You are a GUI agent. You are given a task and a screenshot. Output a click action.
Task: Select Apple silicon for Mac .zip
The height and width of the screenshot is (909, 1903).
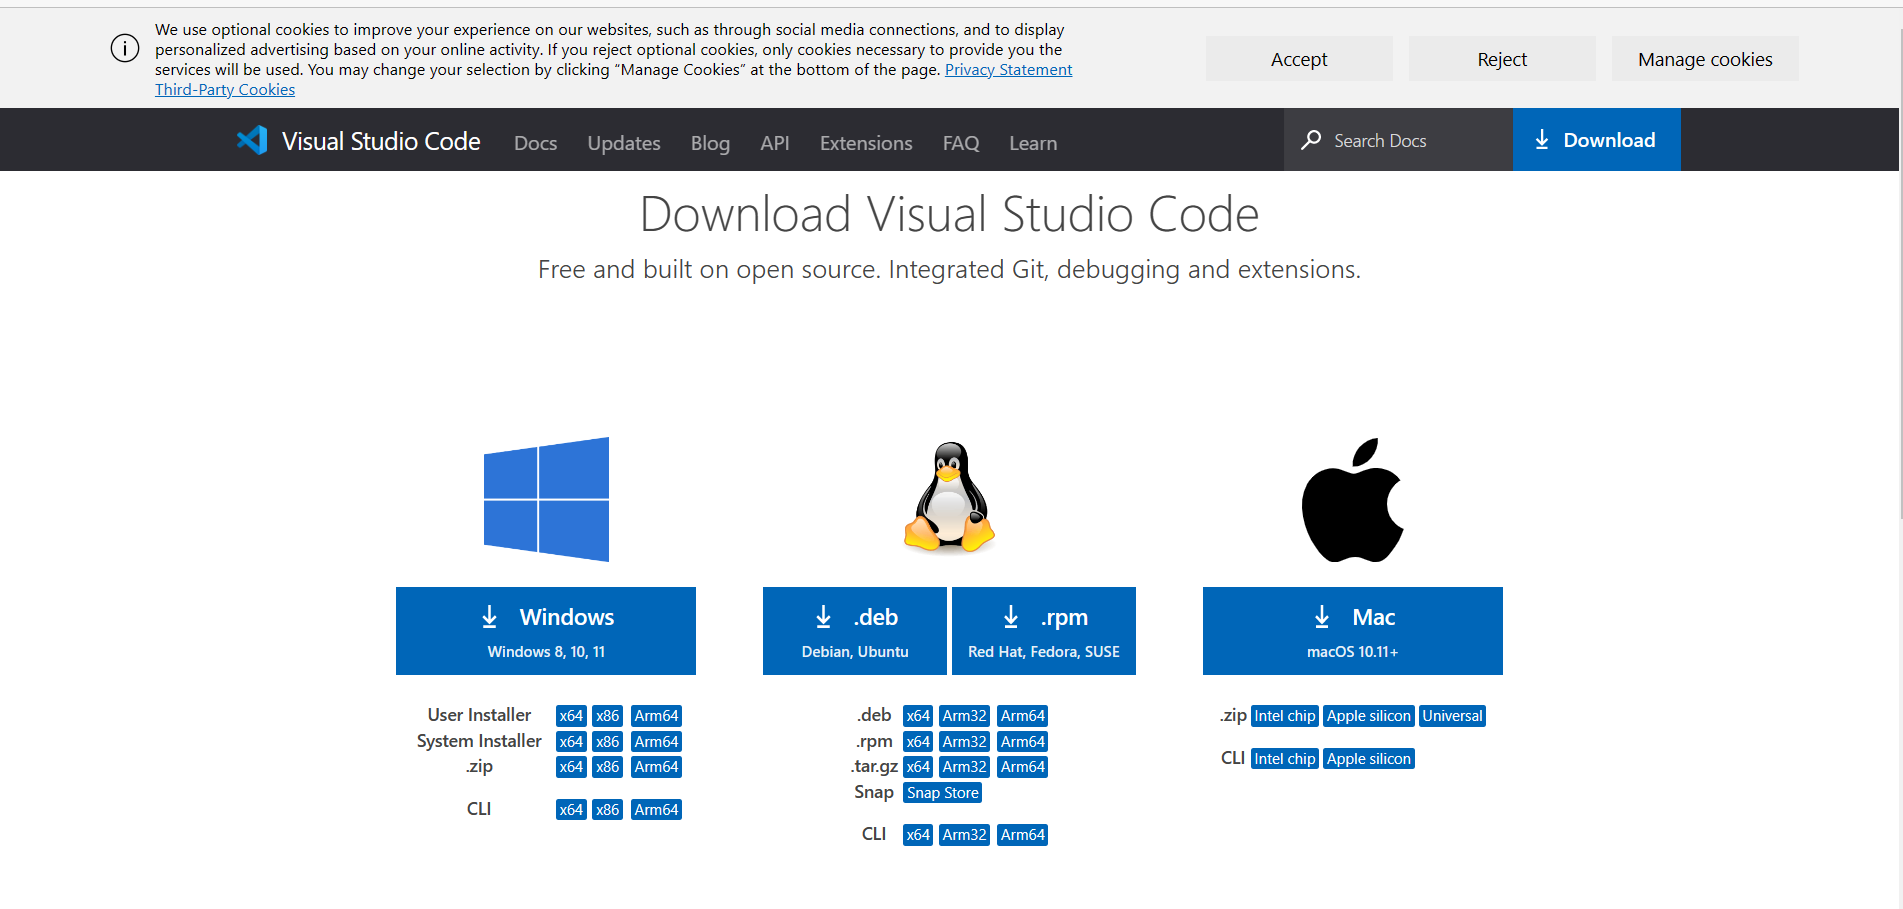coord(1369,716)
